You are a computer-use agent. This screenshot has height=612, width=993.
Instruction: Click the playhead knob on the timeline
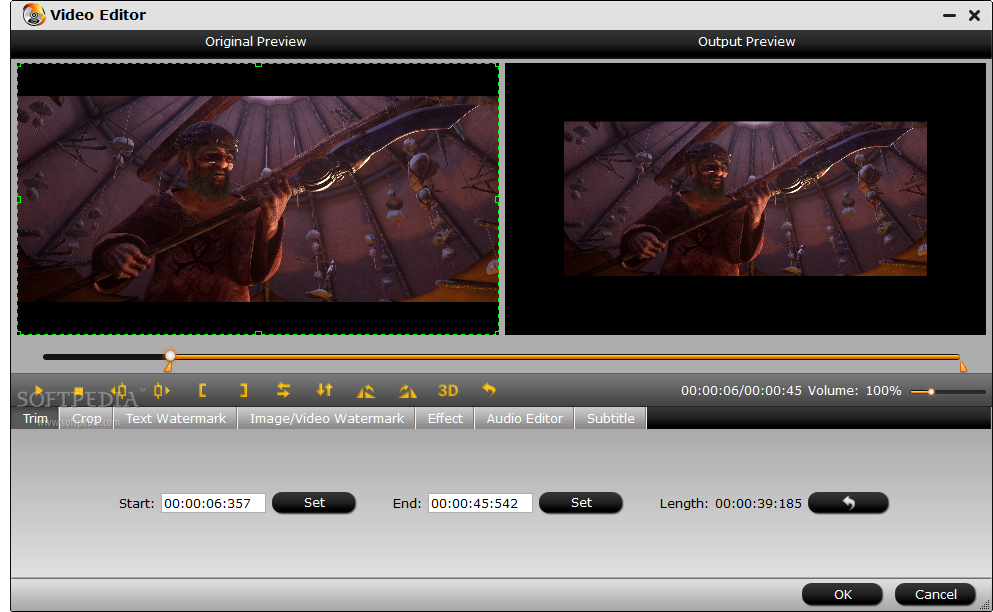(x=170, y=356)
